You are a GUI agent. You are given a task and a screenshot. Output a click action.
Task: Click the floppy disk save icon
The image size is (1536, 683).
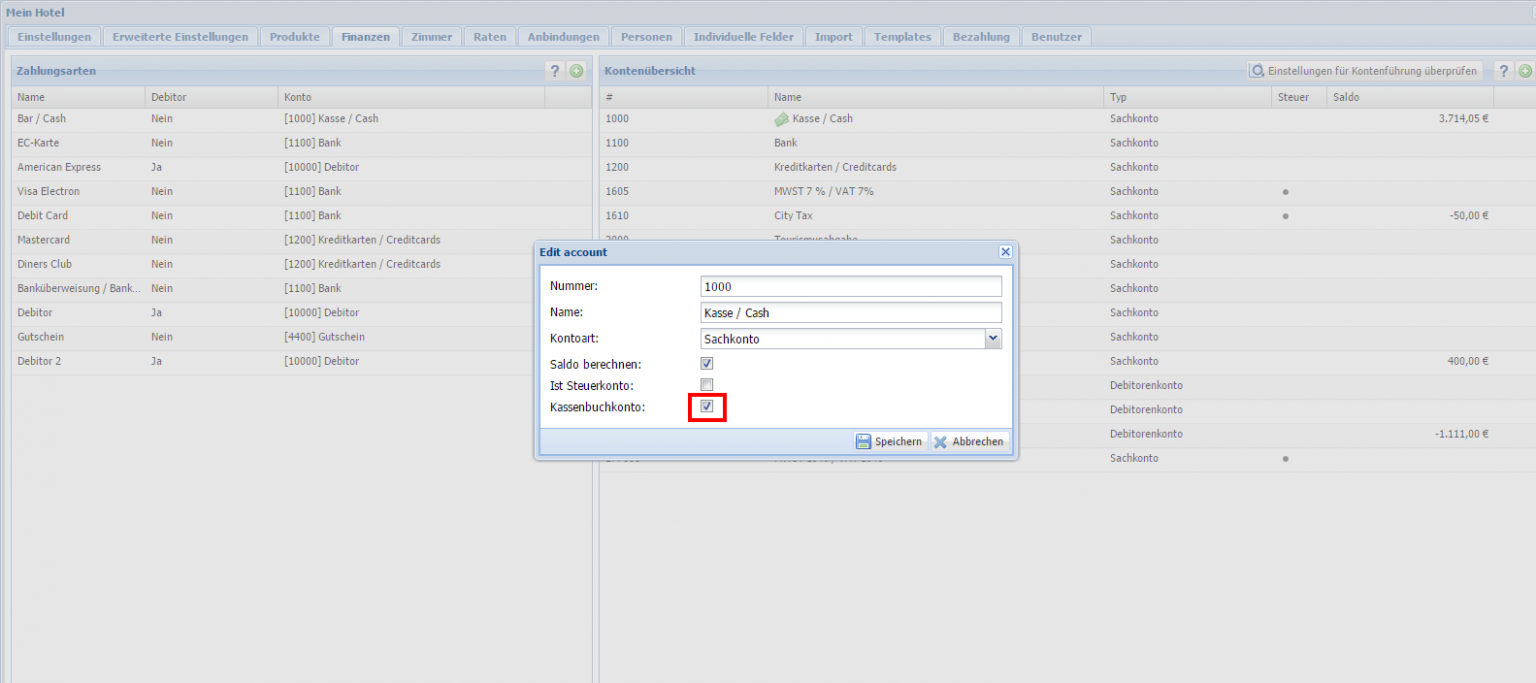pos(863,442)
